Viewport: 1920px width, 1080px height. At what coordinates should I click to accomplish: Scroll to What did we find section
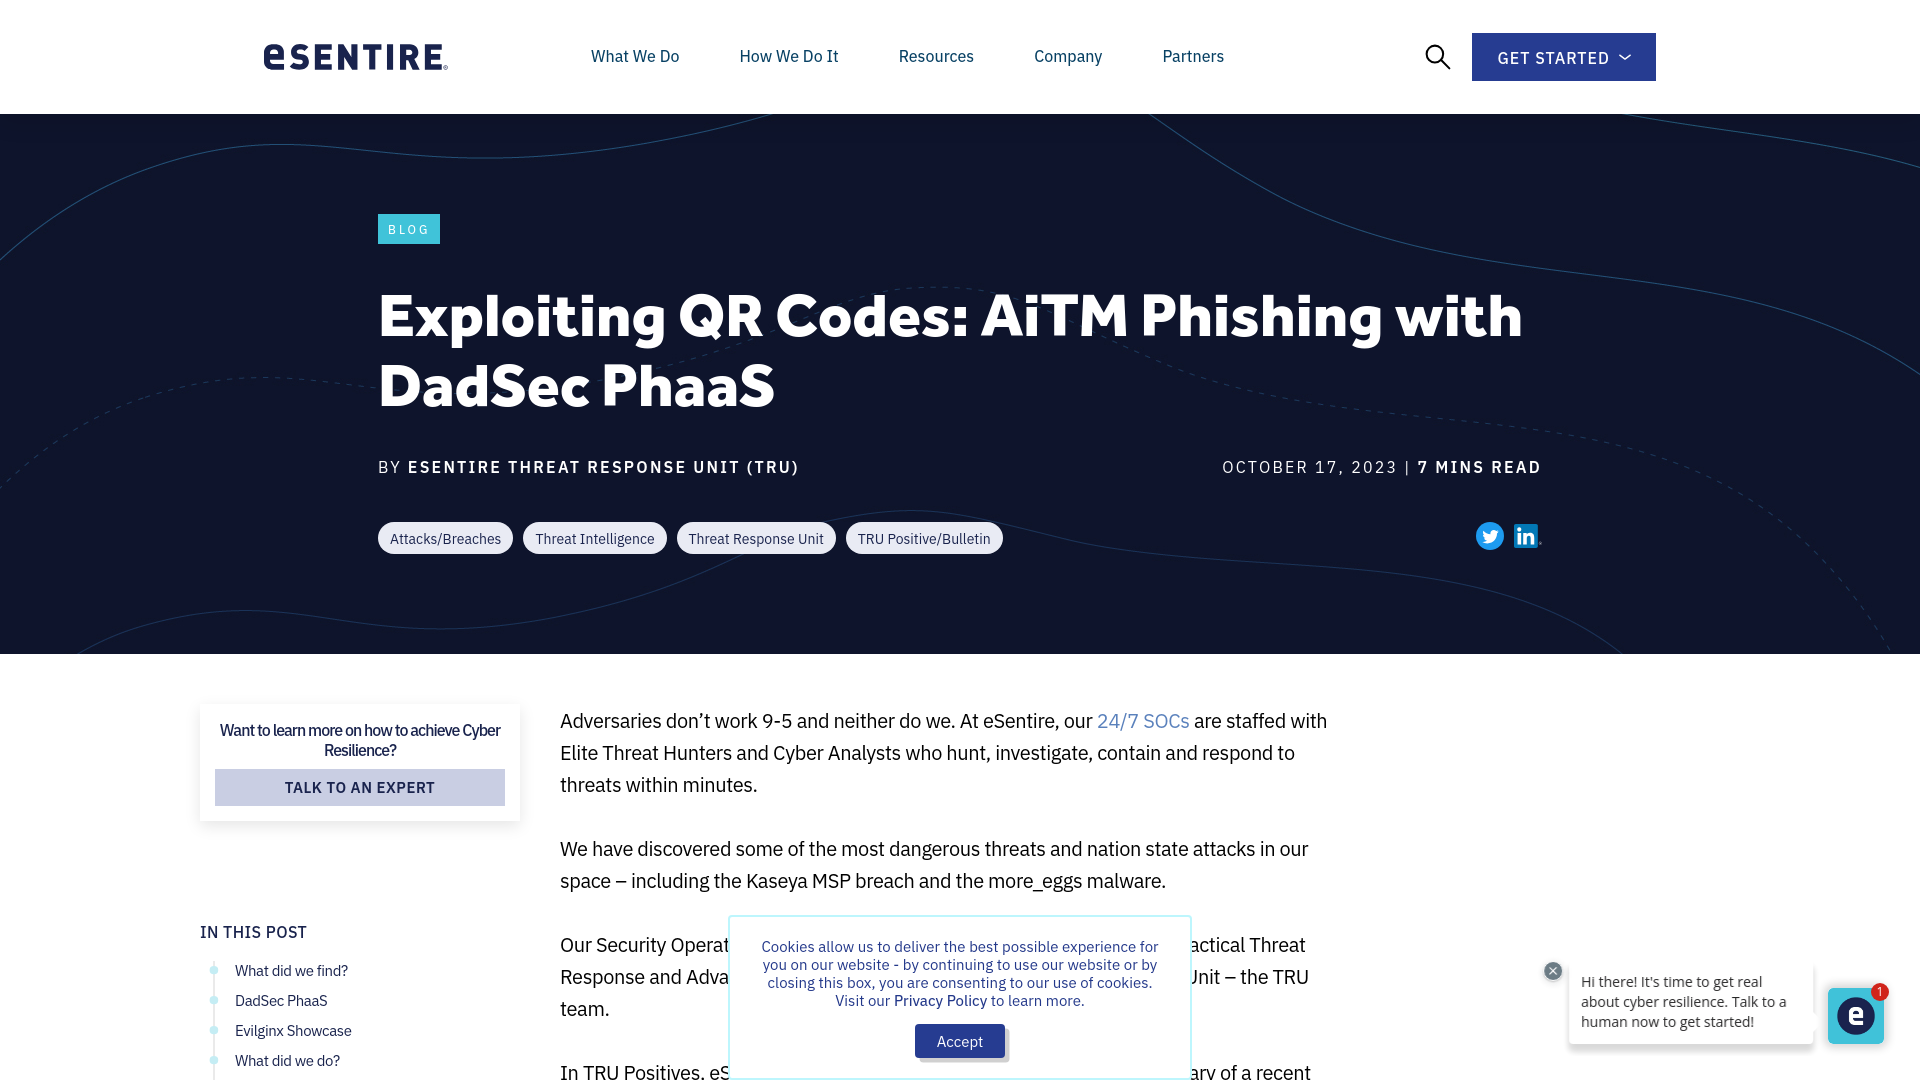tap(291, 969)
